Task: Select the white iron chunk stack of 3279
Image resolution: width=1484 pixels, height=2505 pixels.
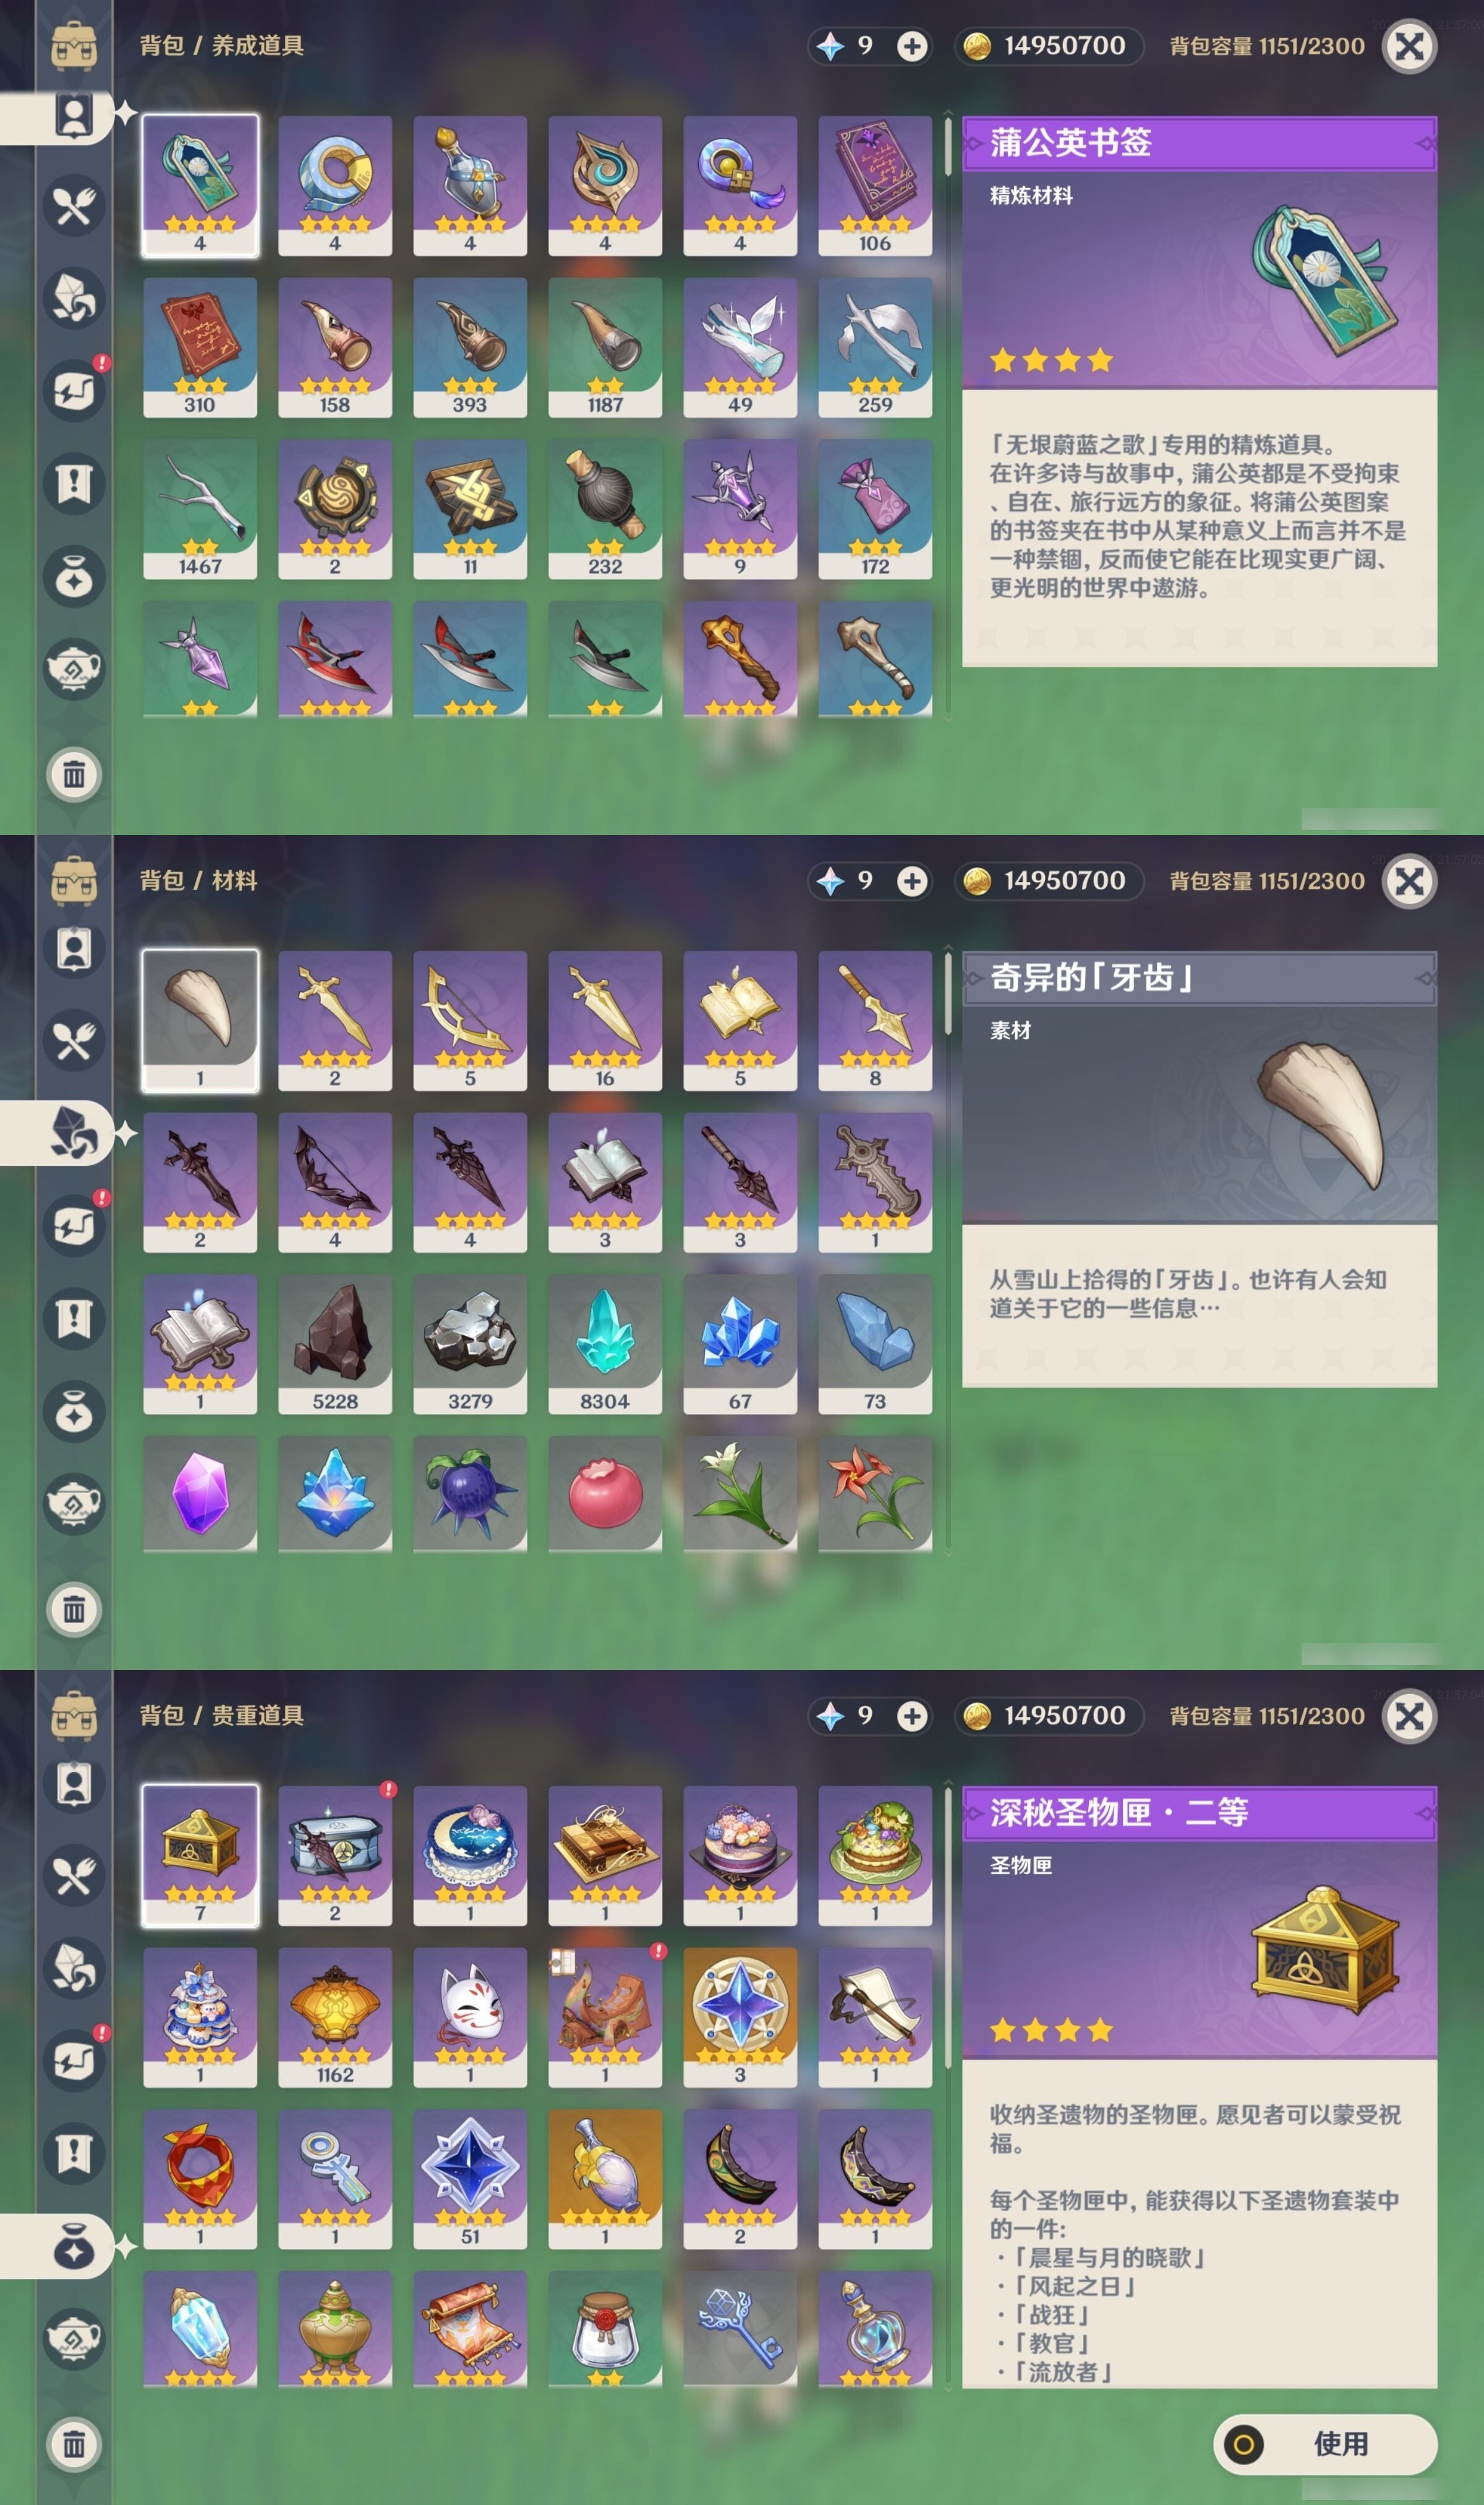Action: coord(469,1343)
